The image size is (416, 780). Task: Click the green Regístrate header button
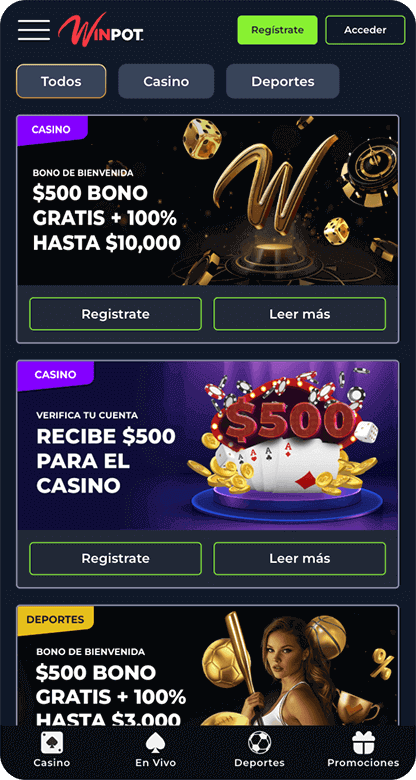277,30
